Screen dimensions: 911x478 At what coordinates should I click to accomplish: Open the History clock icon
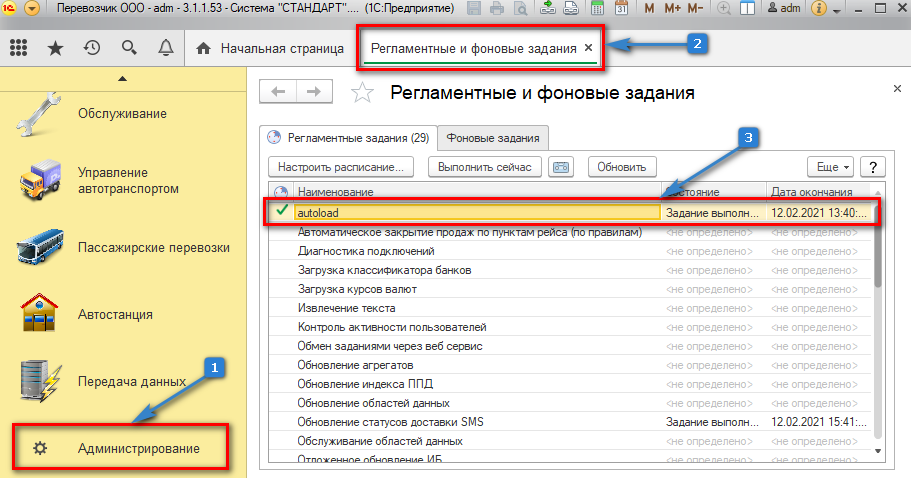91,48
